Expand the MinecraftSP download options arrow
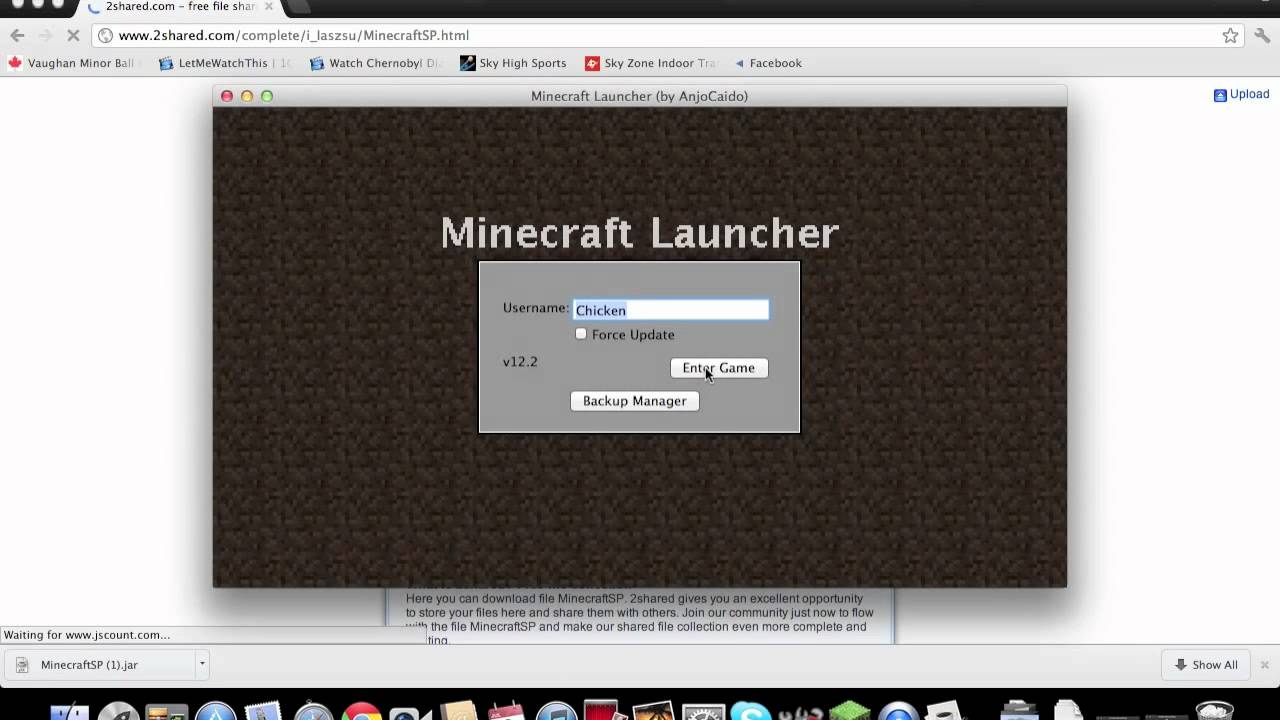This screenshot has height=720, width=1280. [201, 664]
